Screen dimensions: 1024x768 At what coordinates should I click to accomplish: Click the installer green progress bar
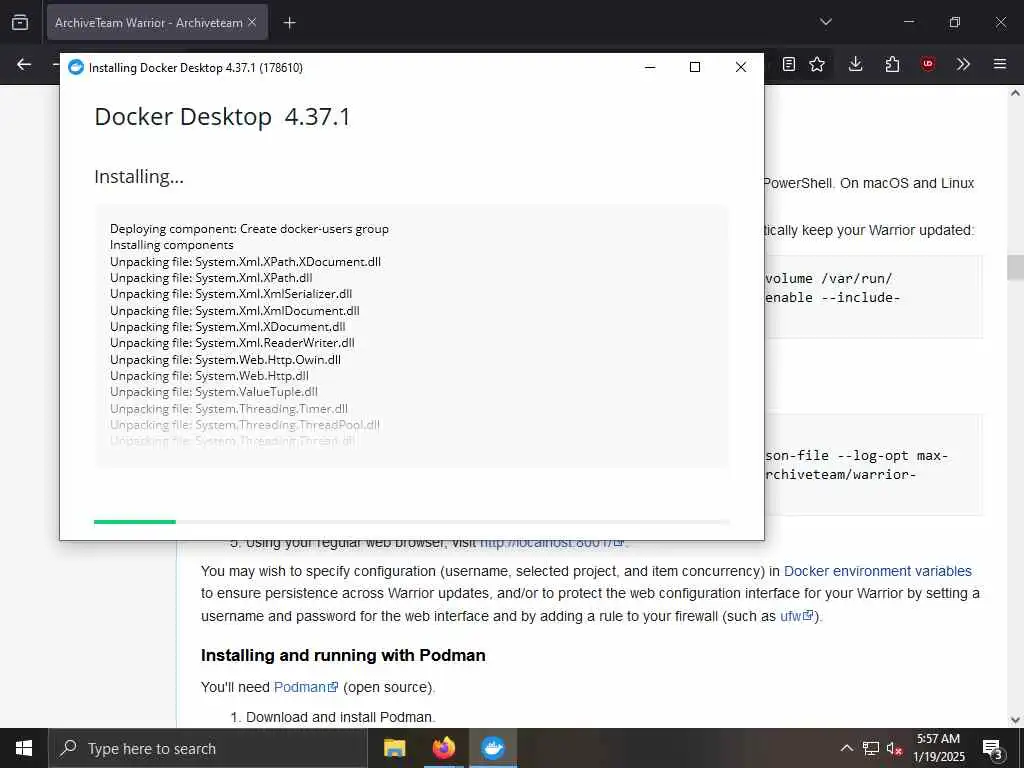point(411,522)
